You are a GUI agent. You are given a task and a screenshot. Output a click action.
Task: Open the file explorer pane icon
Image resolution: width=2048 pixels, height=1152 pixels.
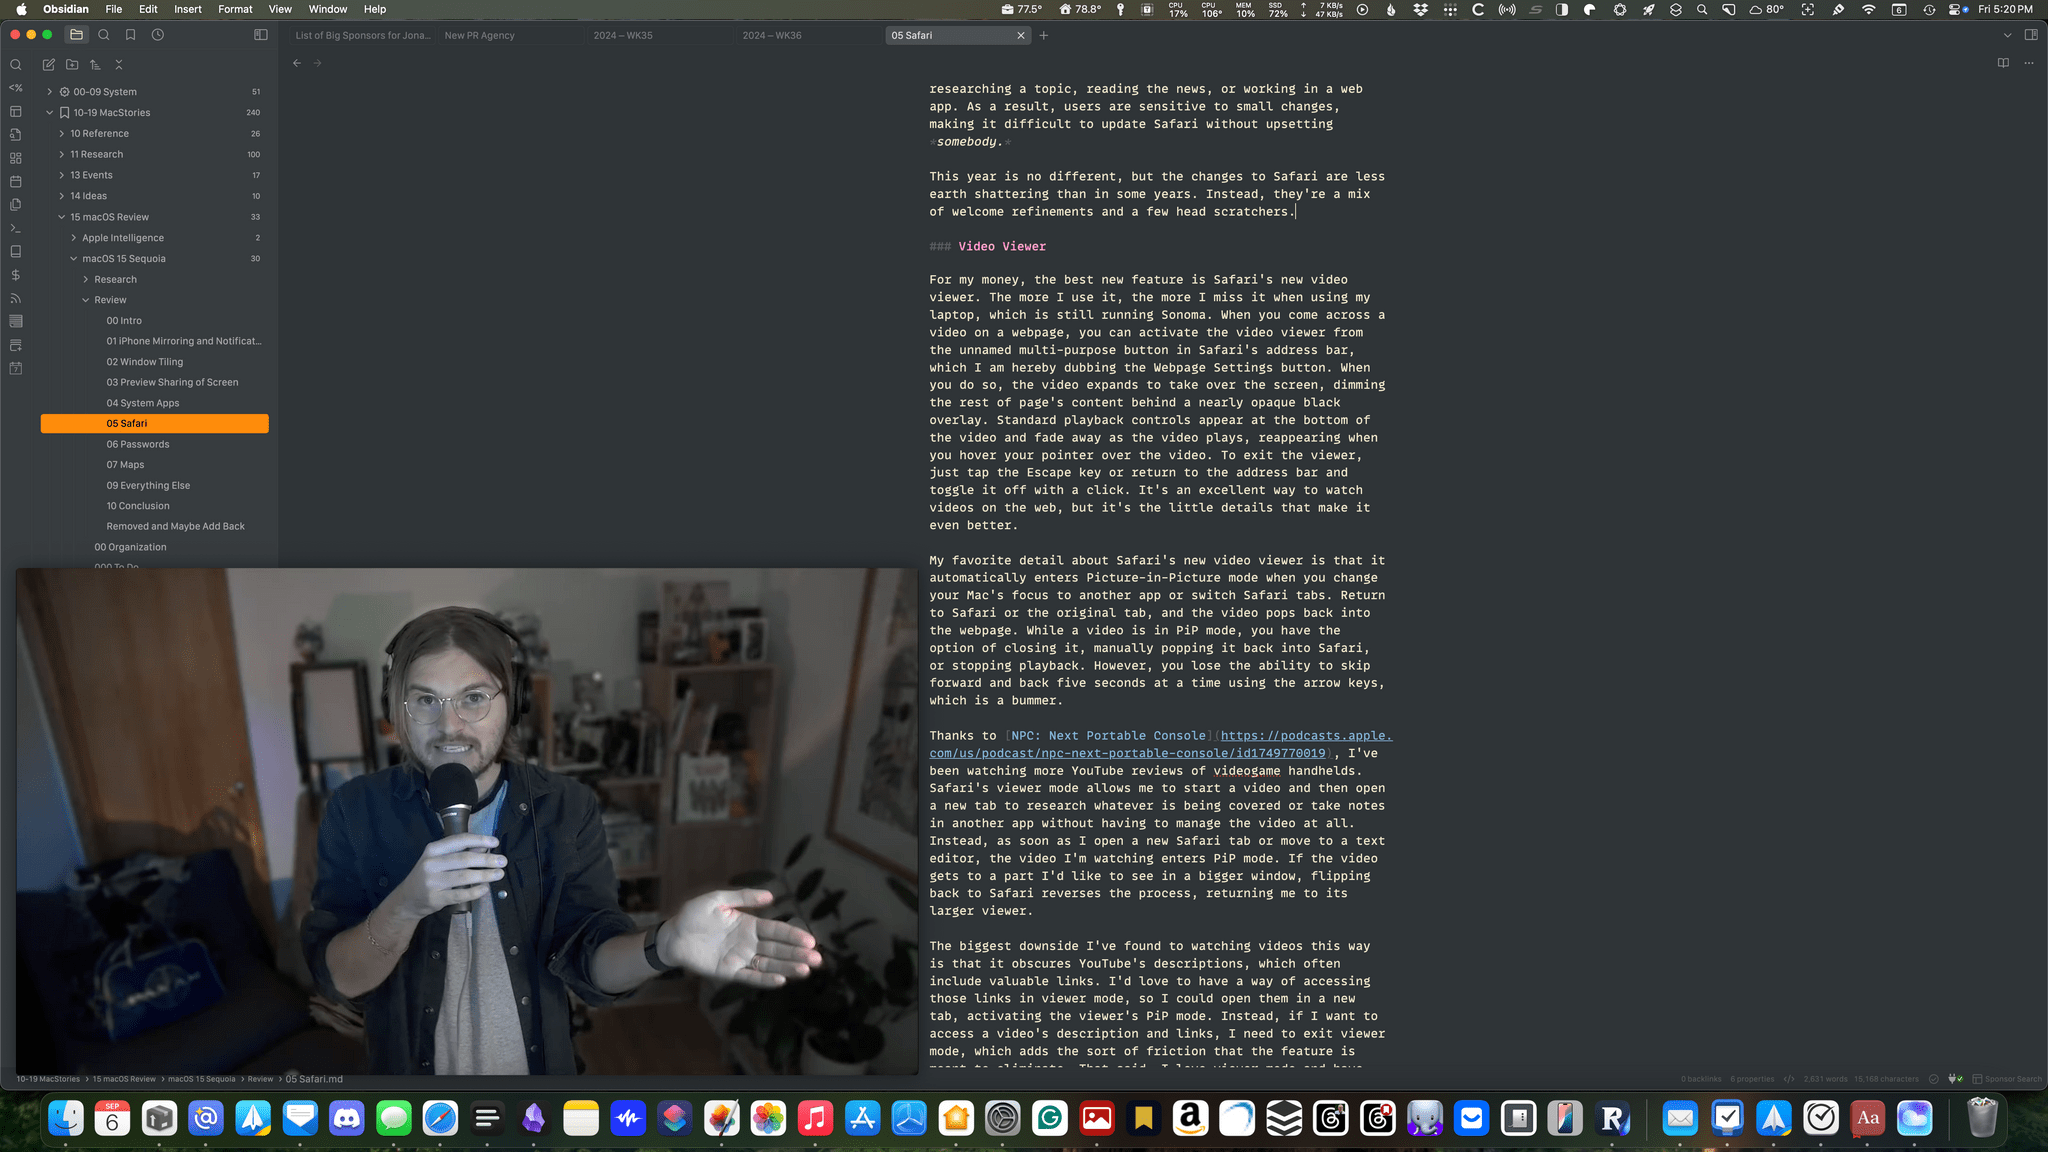click(76, 35)
